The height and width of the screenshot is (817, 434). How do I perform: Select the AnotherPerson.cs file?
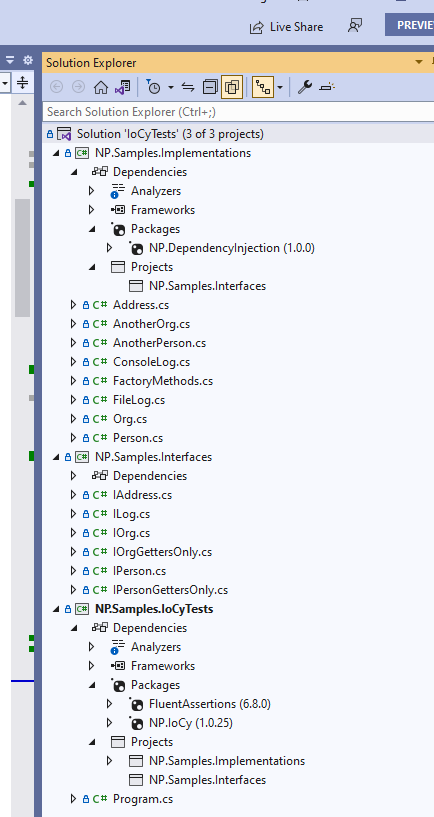(159, 343)
